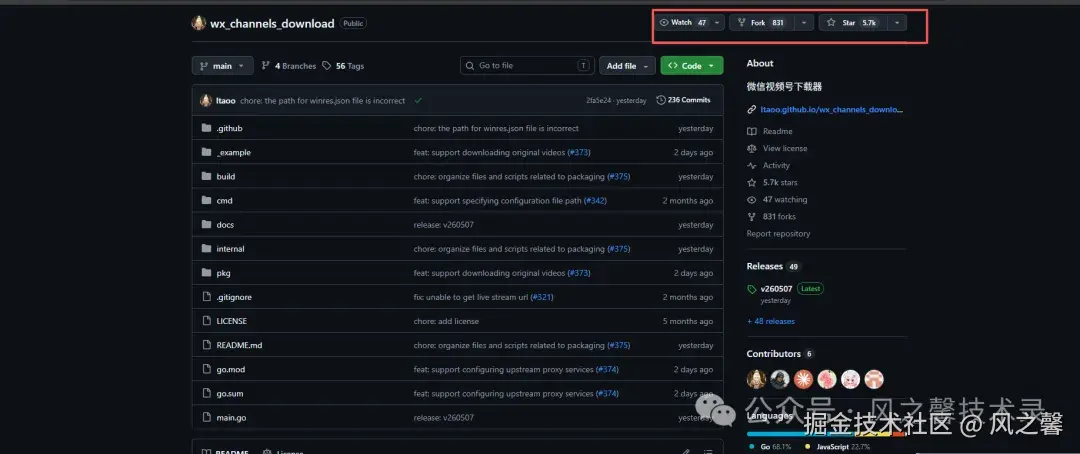
Task: Click the wx_channels_download repository name
Action: tap(272, 23)
